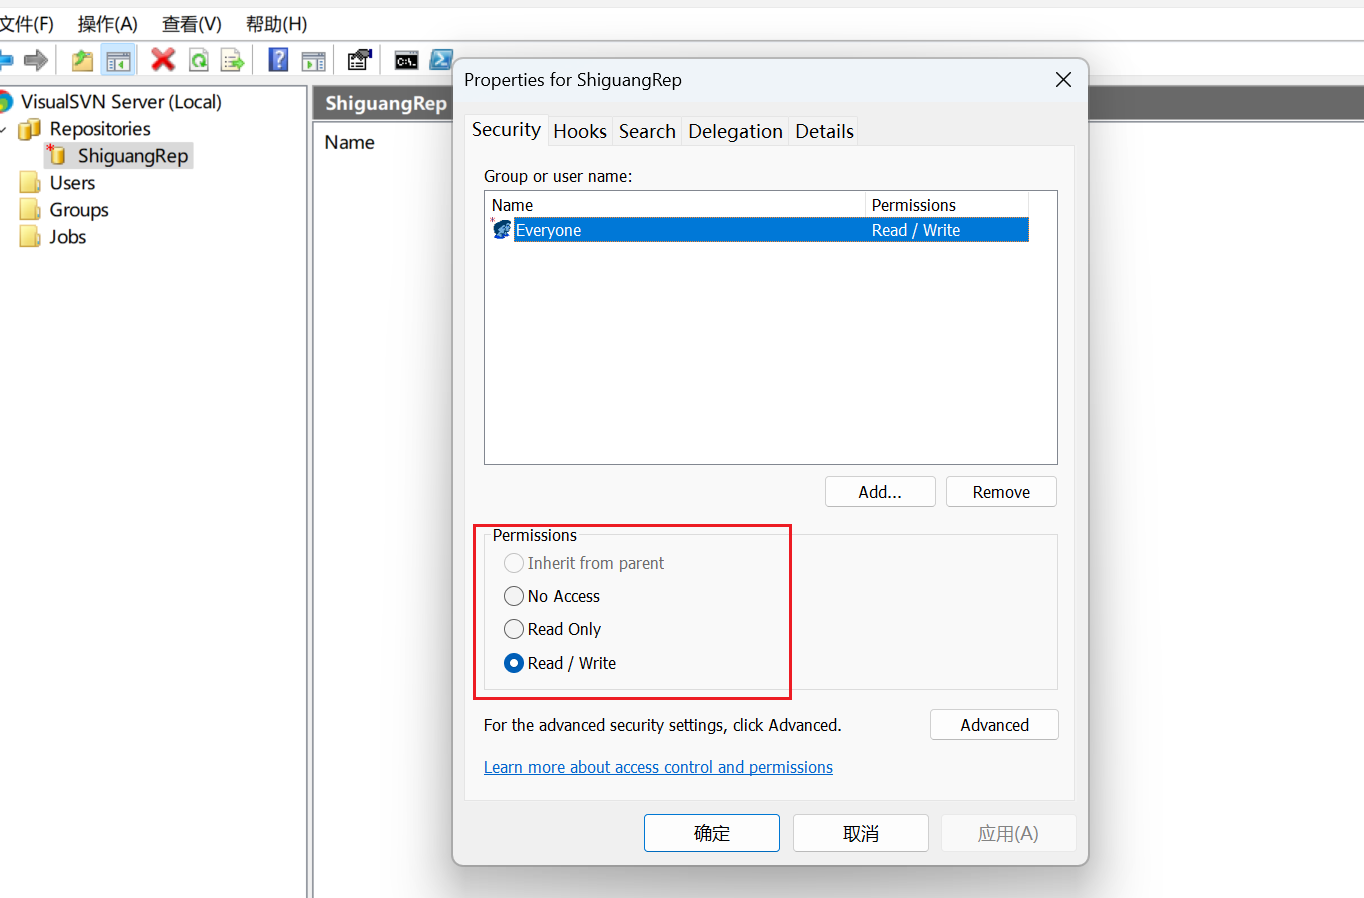Toggle the Show/Hide Action Pane icon
1364x898 pixels.
pos(314,61)
